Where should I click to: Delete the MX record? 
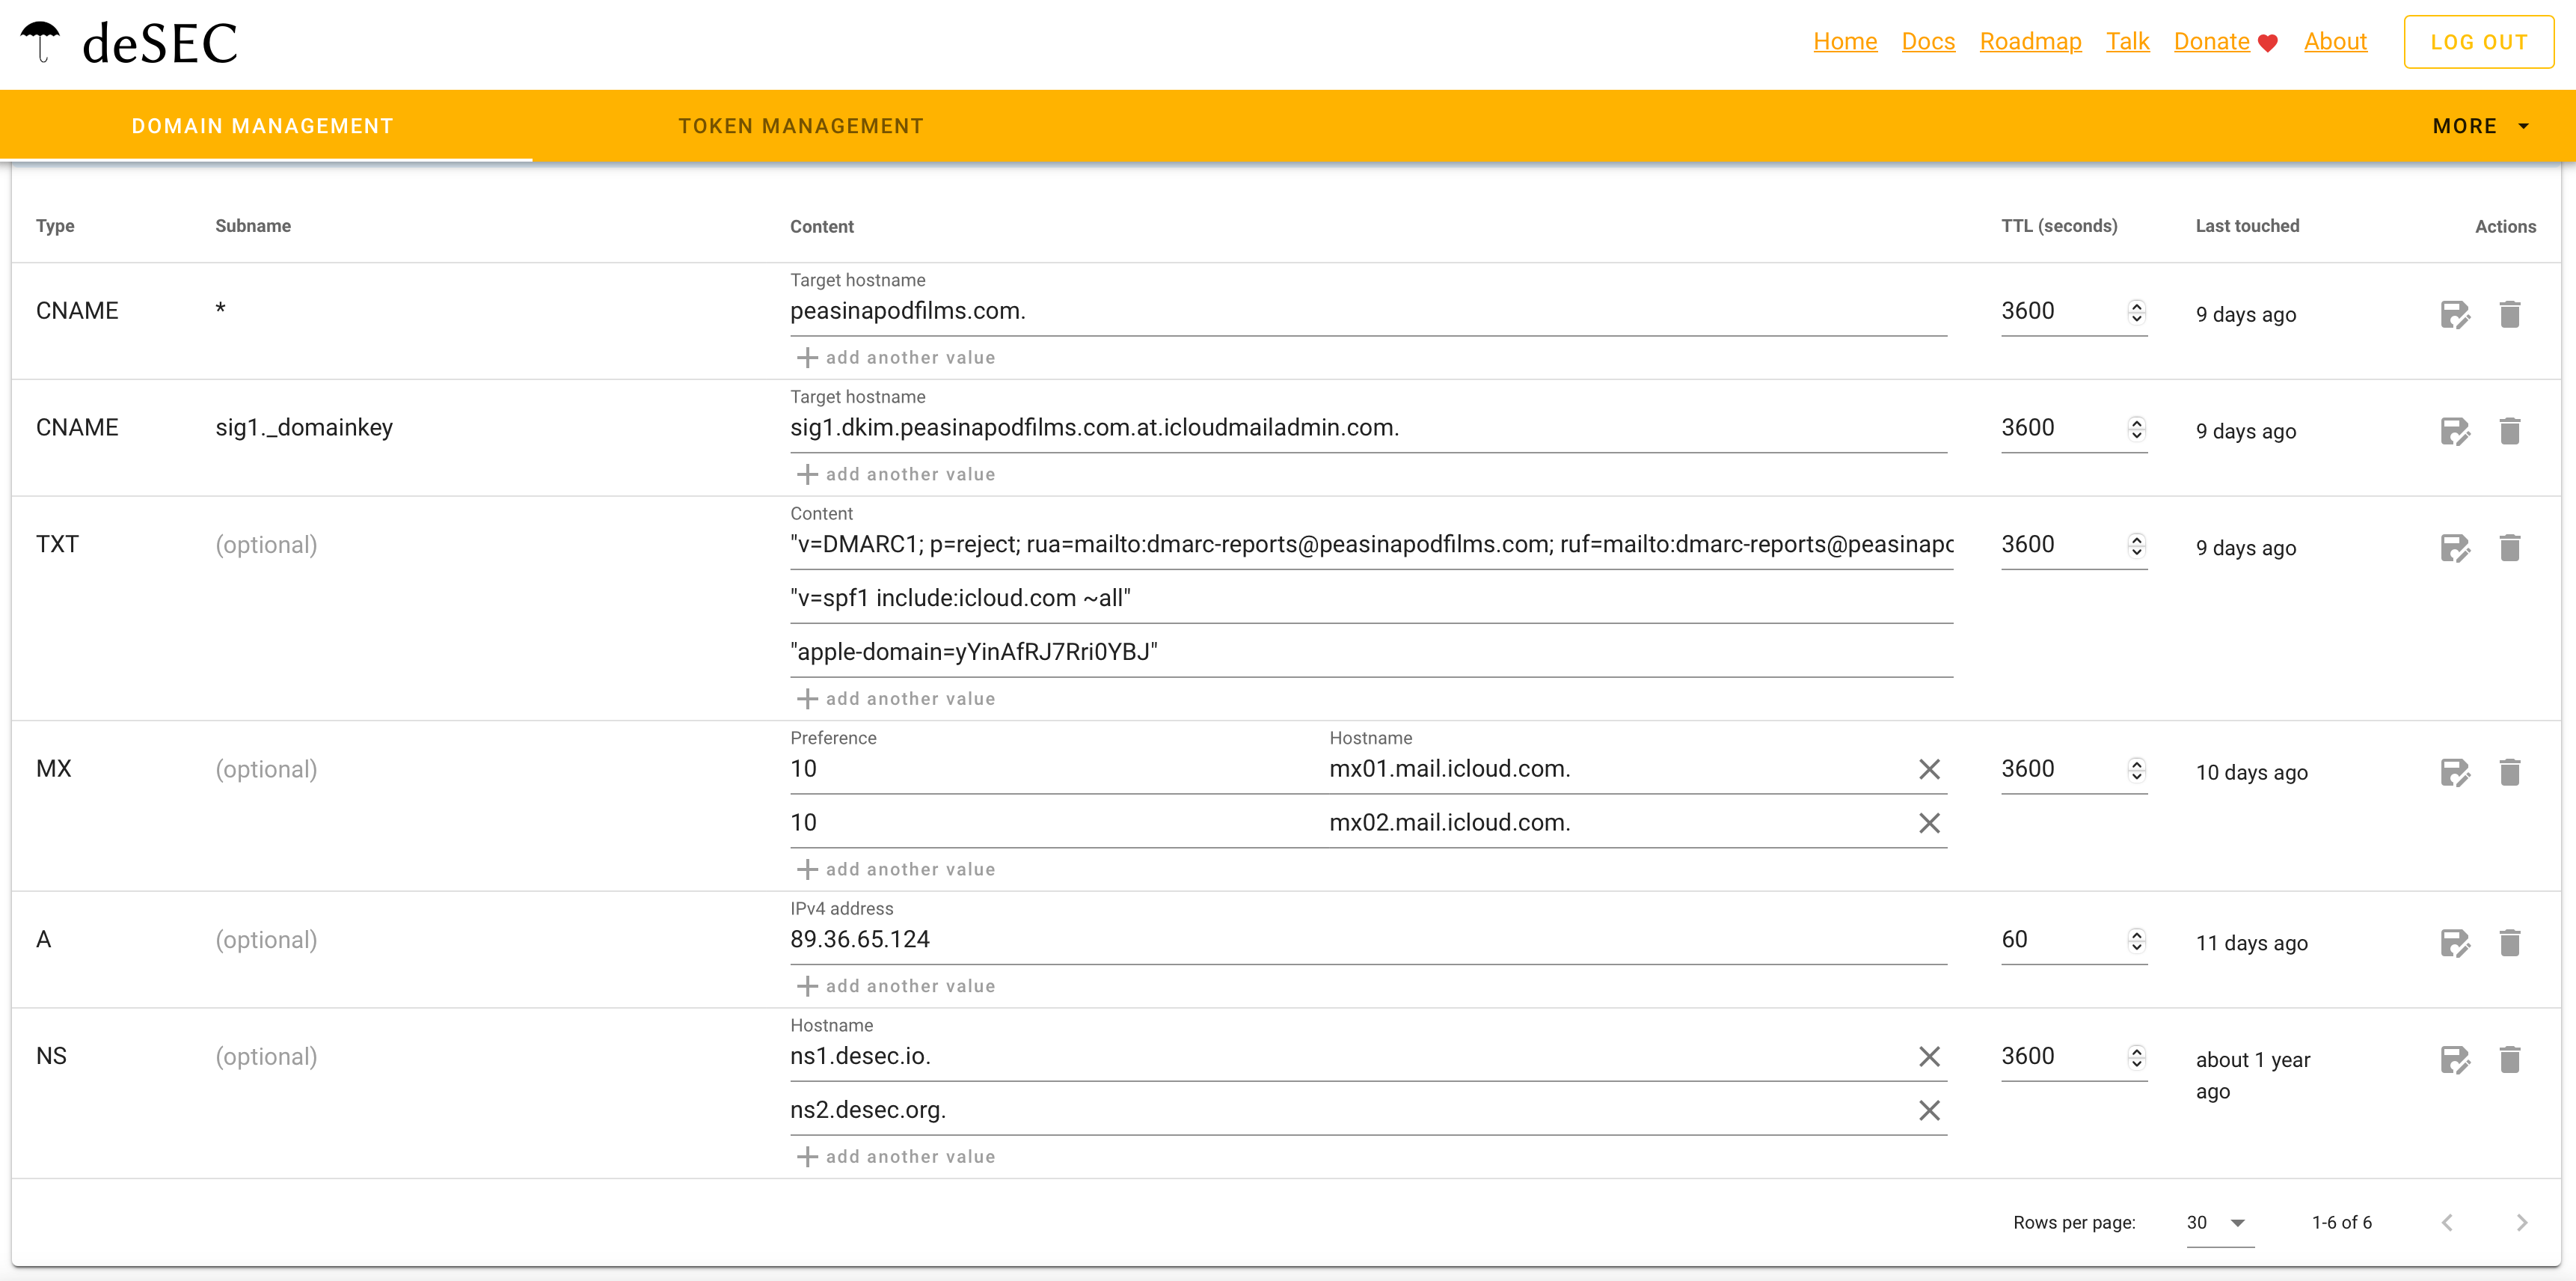2510,772
